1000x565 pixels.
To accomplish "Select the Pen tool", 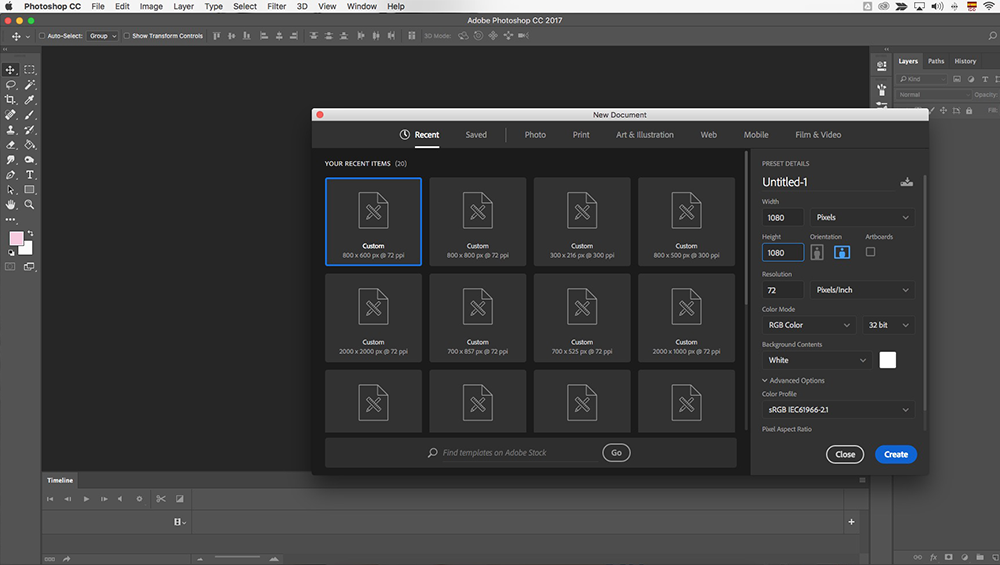I will point(11,175).
